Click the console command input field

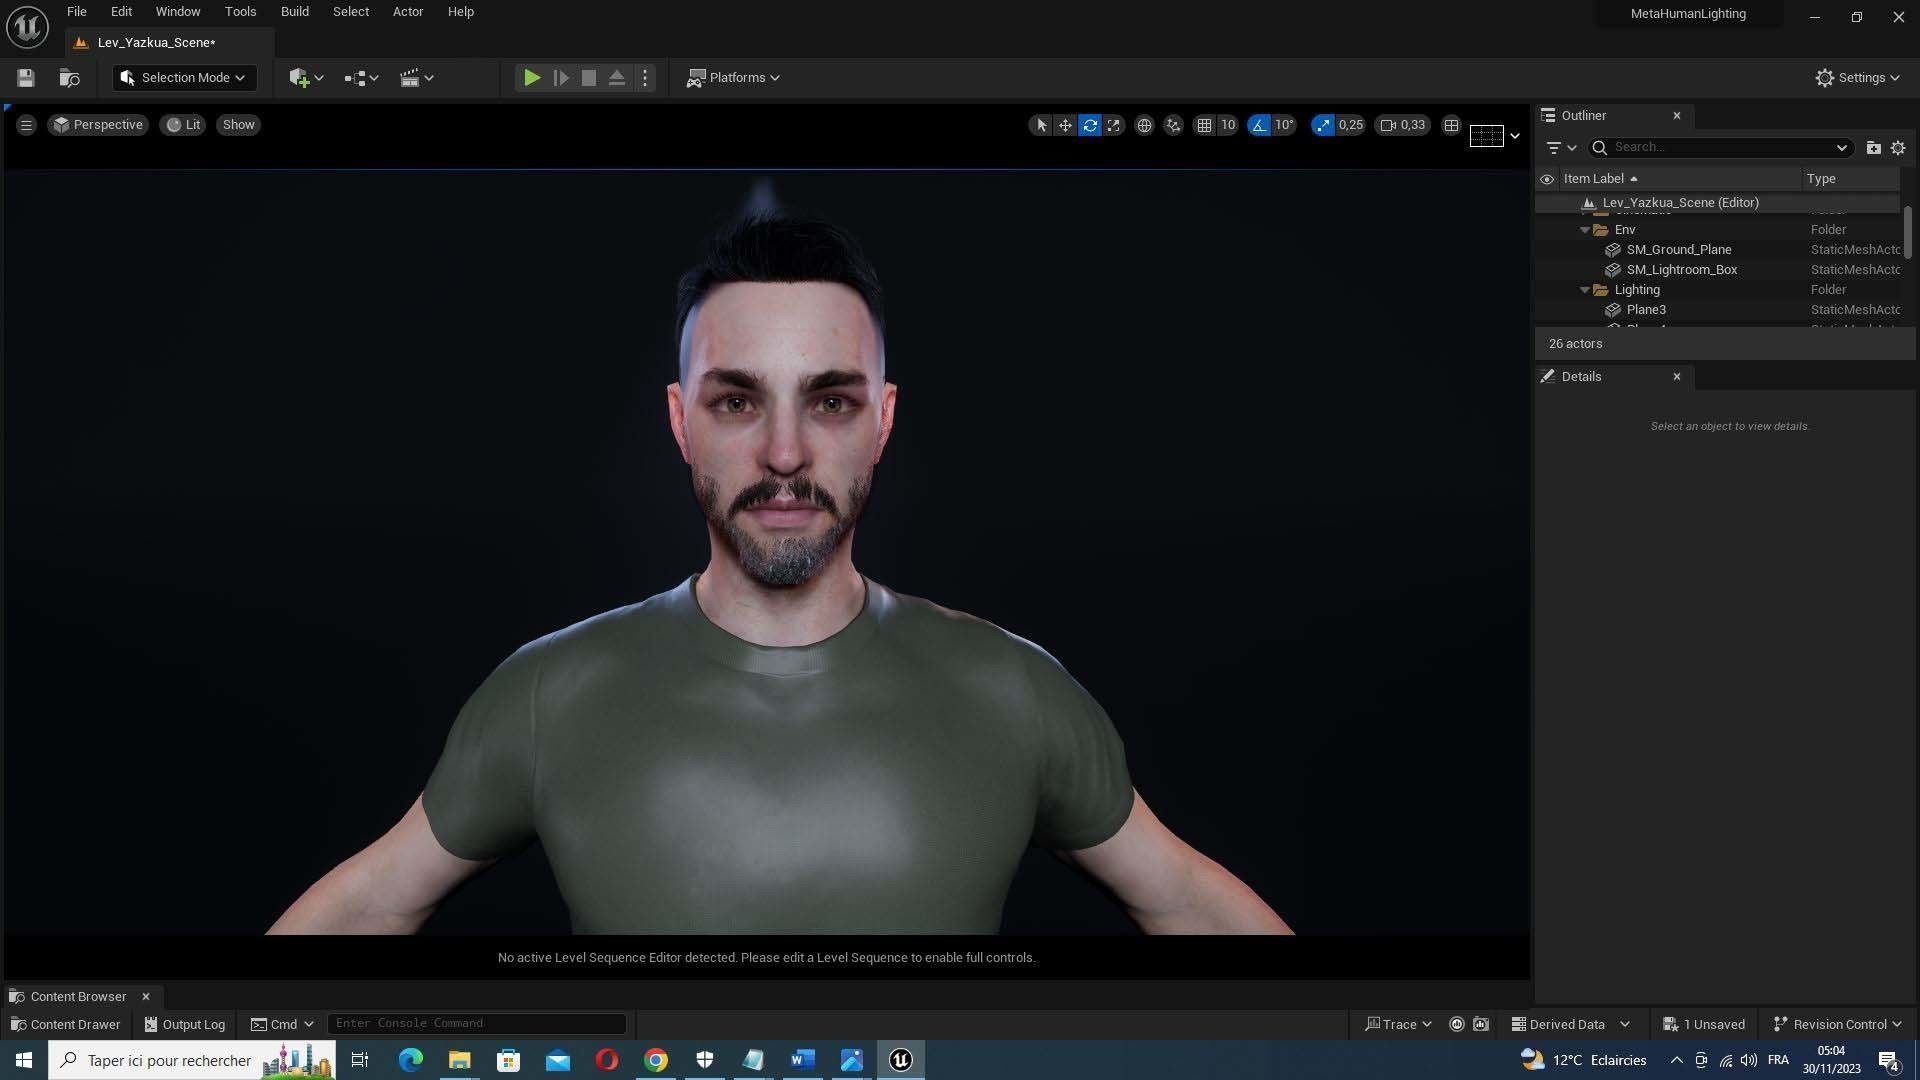click(476, 1023)
